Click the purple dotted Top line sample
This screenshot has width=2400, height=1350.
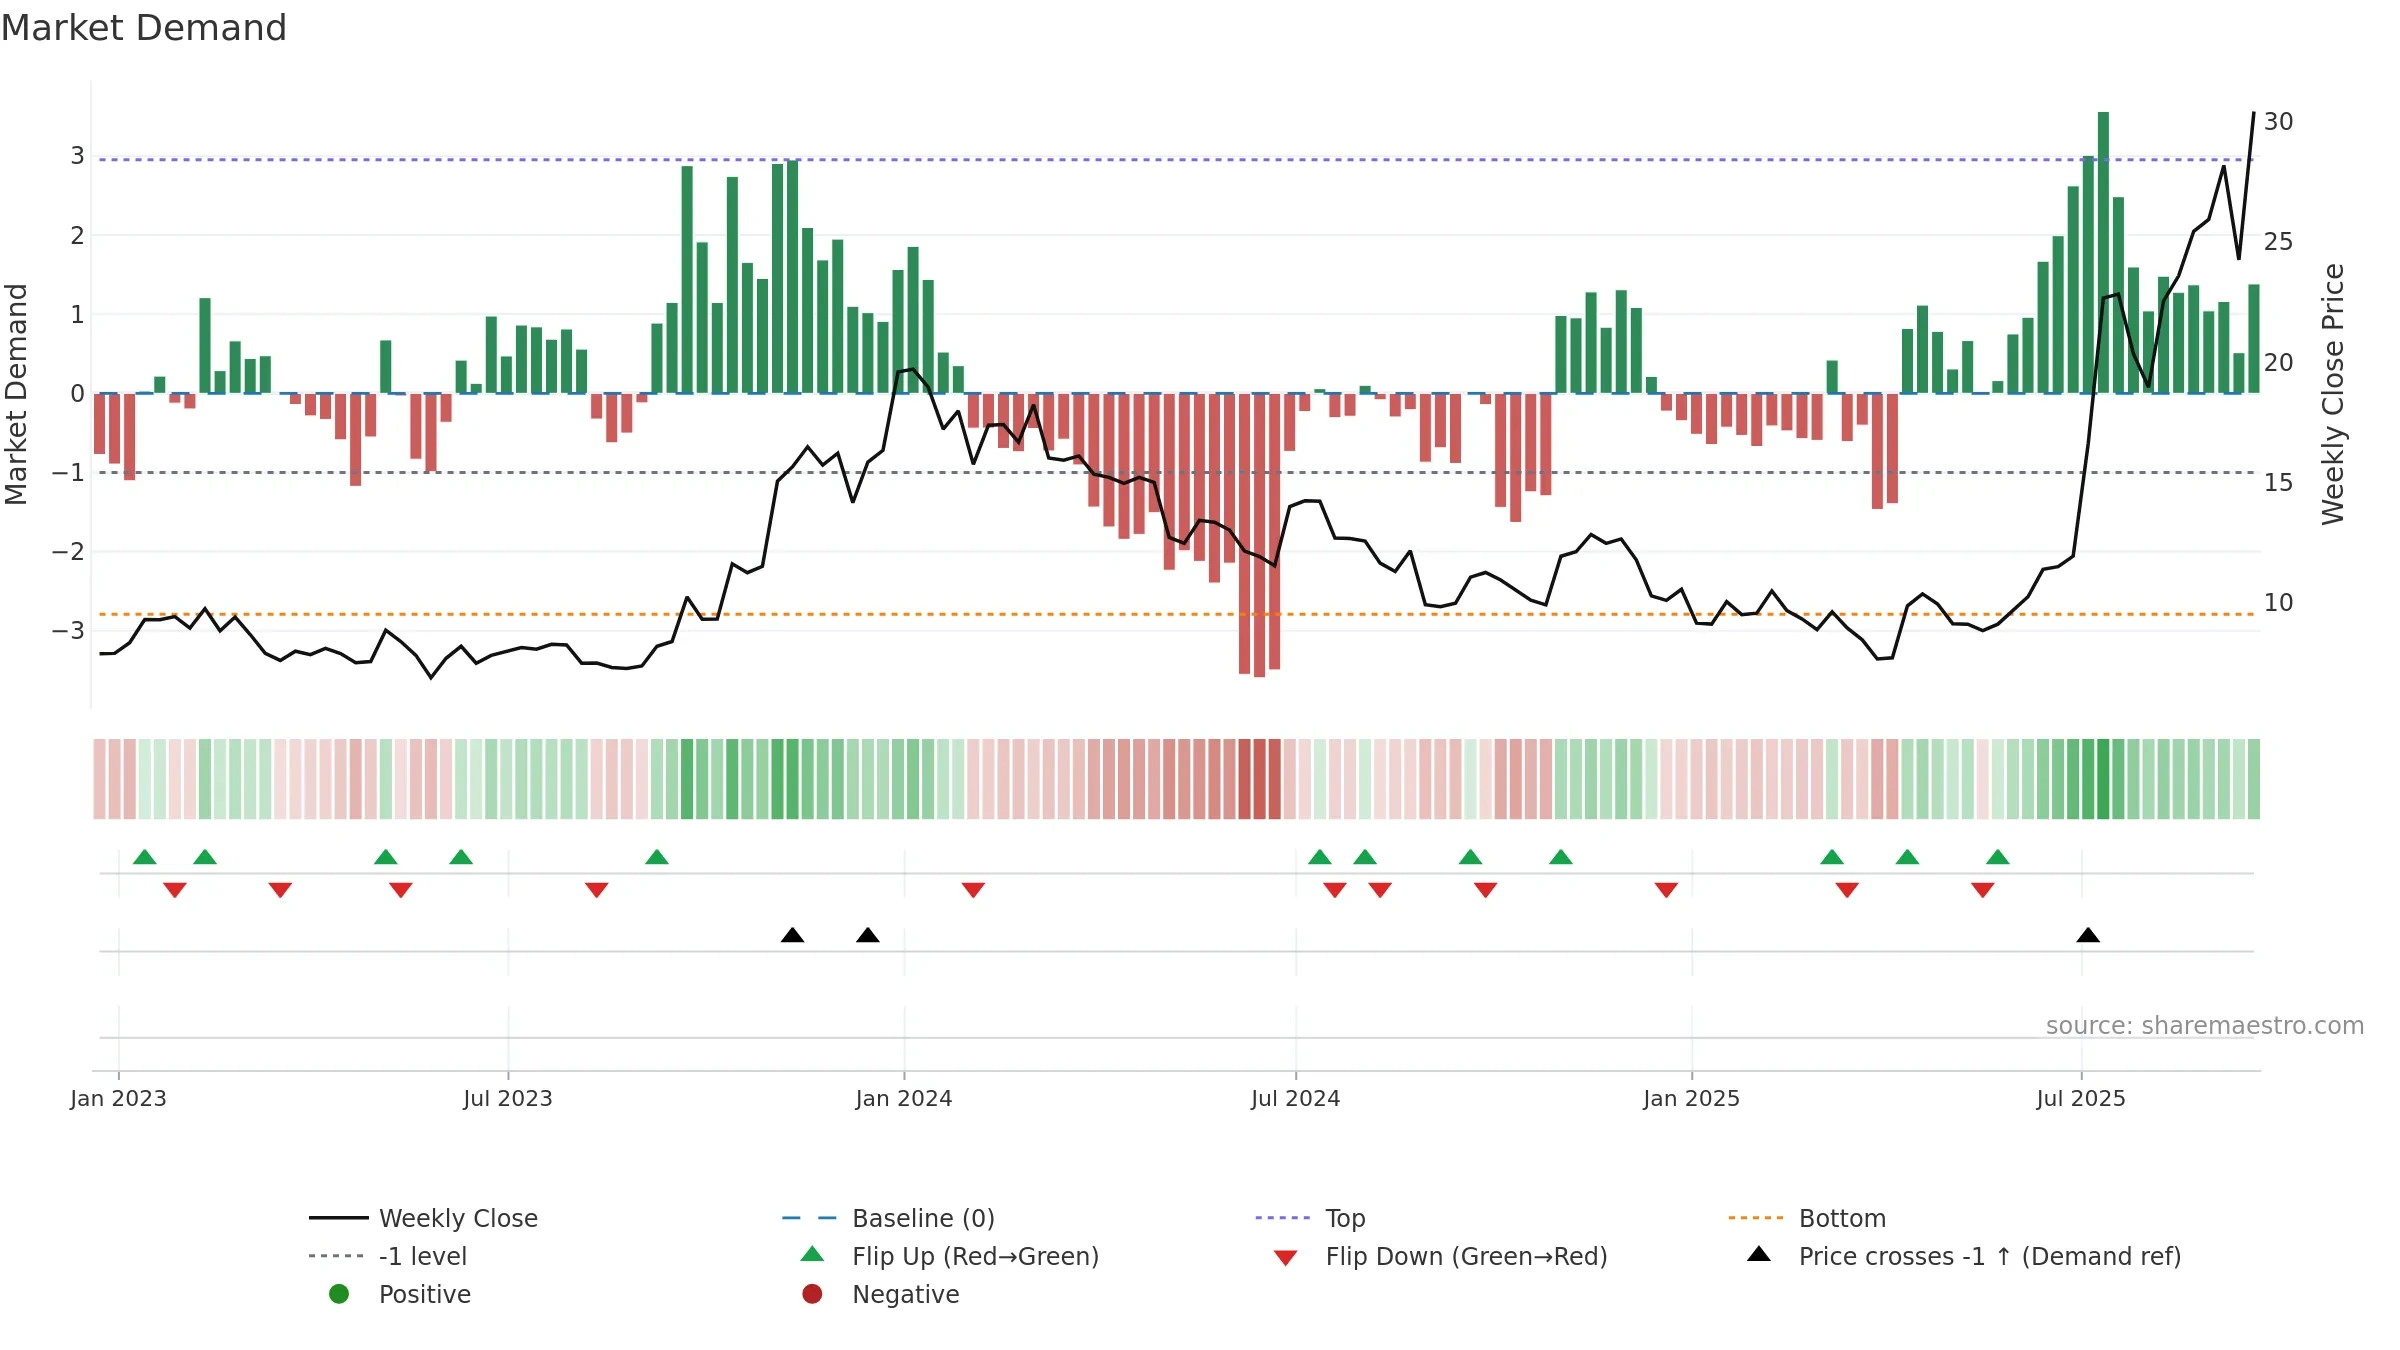(1283, 1218)
